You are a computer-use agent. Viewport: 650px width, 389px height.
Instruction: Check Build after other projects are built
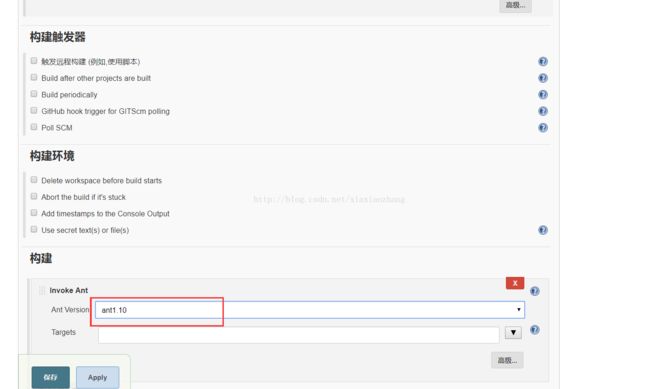[34, 78]
